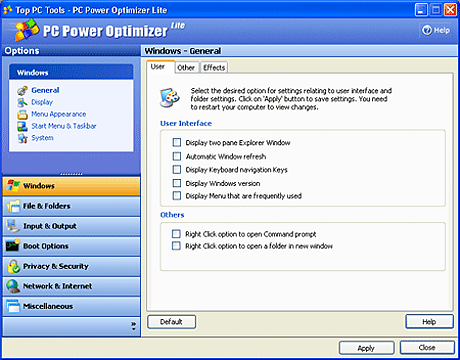Click the Network & Internet globe icon
The image size is (460, 360).
click(13, 286)
